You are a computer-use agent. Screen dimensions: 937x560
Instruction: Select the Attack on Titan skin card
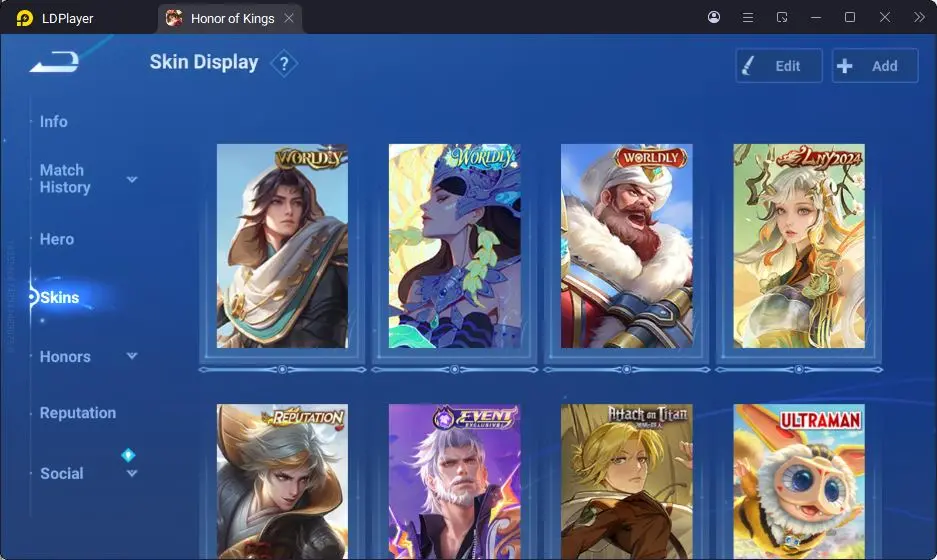coord(626,482)
